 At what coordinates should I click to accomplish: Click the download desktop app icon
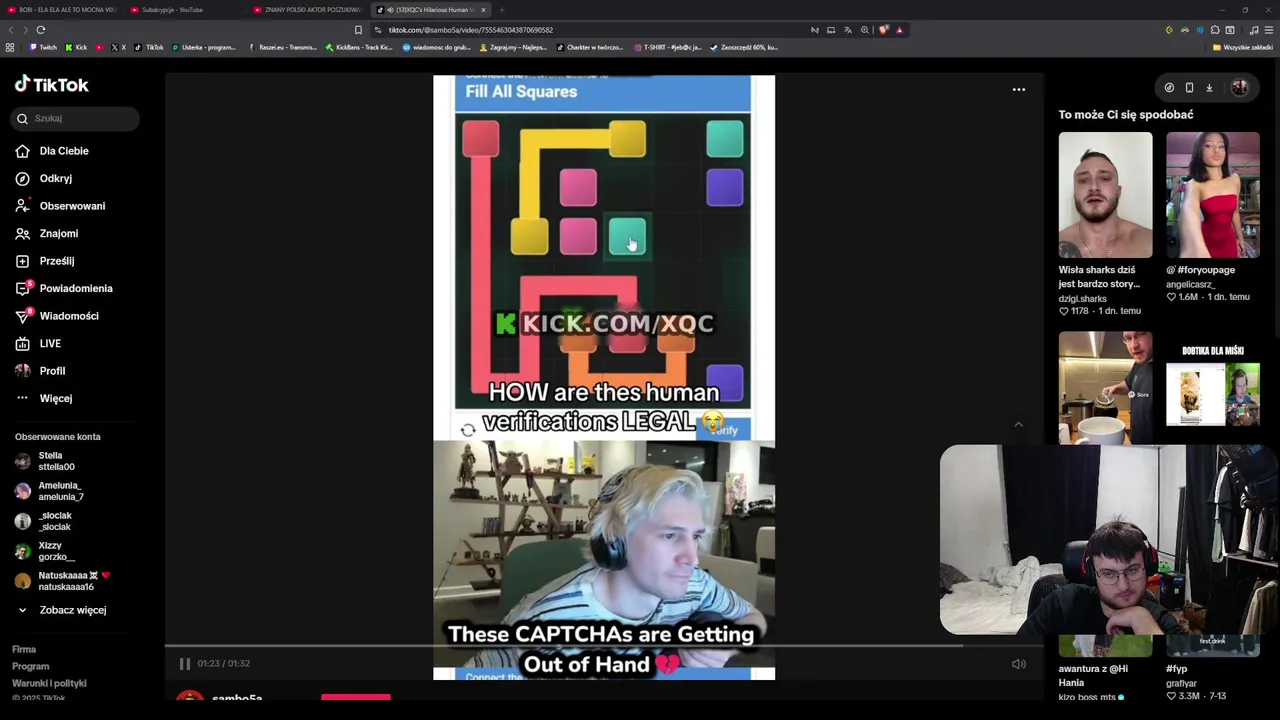coord(1209,88)
